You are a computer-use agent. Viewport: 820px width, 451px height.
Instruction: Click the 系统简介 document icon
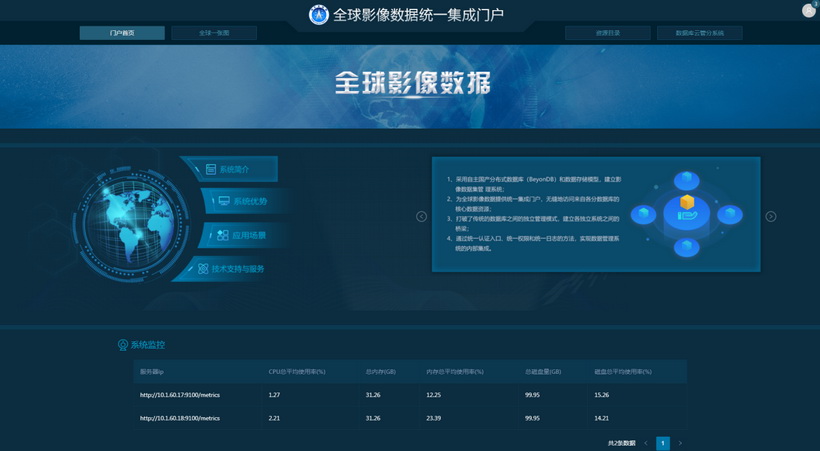[x=211, y=170]
